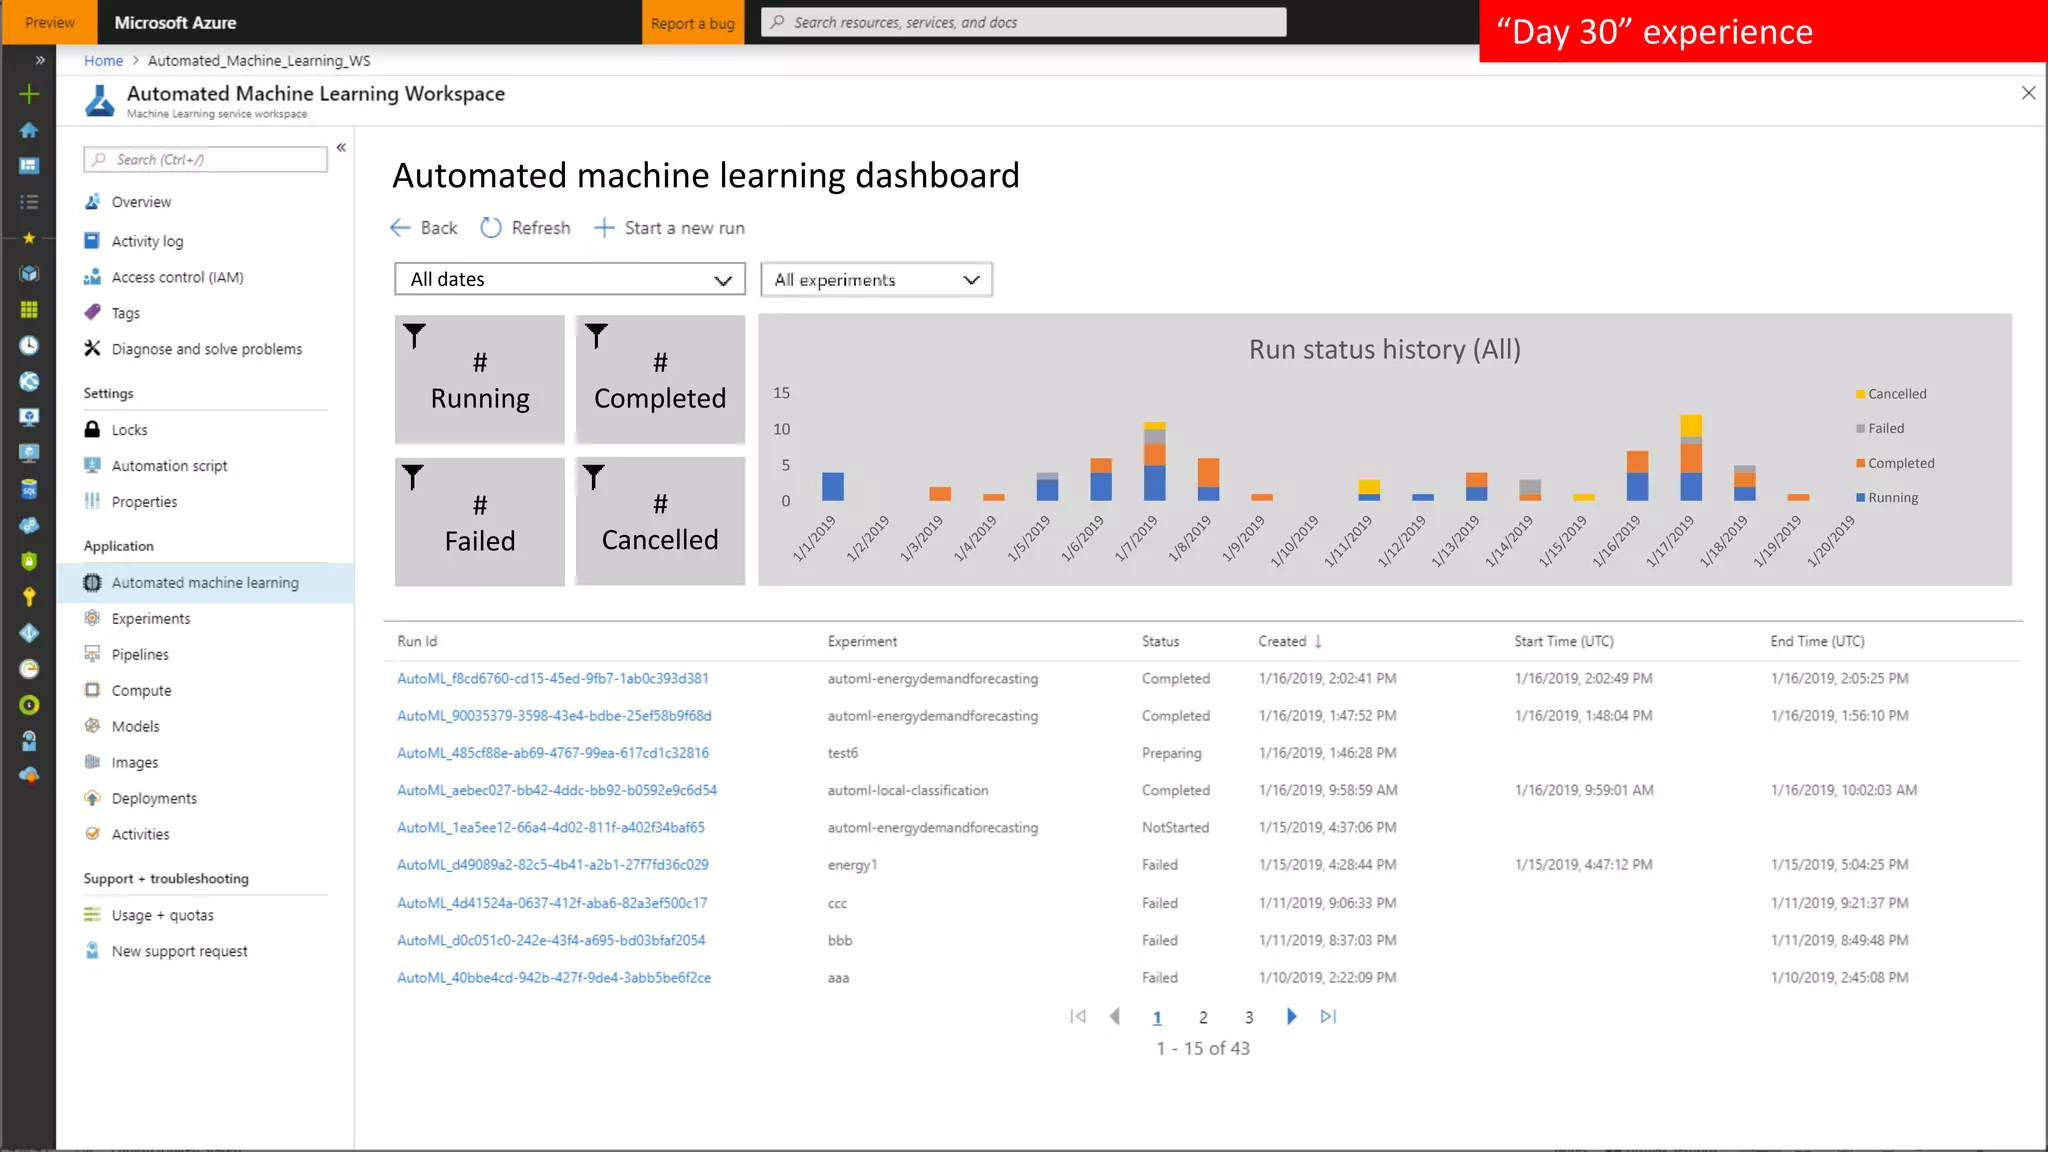Image resolution: width=2048 pixels, height=1152 pixels.
Task: Click the Completed legend orange swatch
Action: pos(1860,463)
